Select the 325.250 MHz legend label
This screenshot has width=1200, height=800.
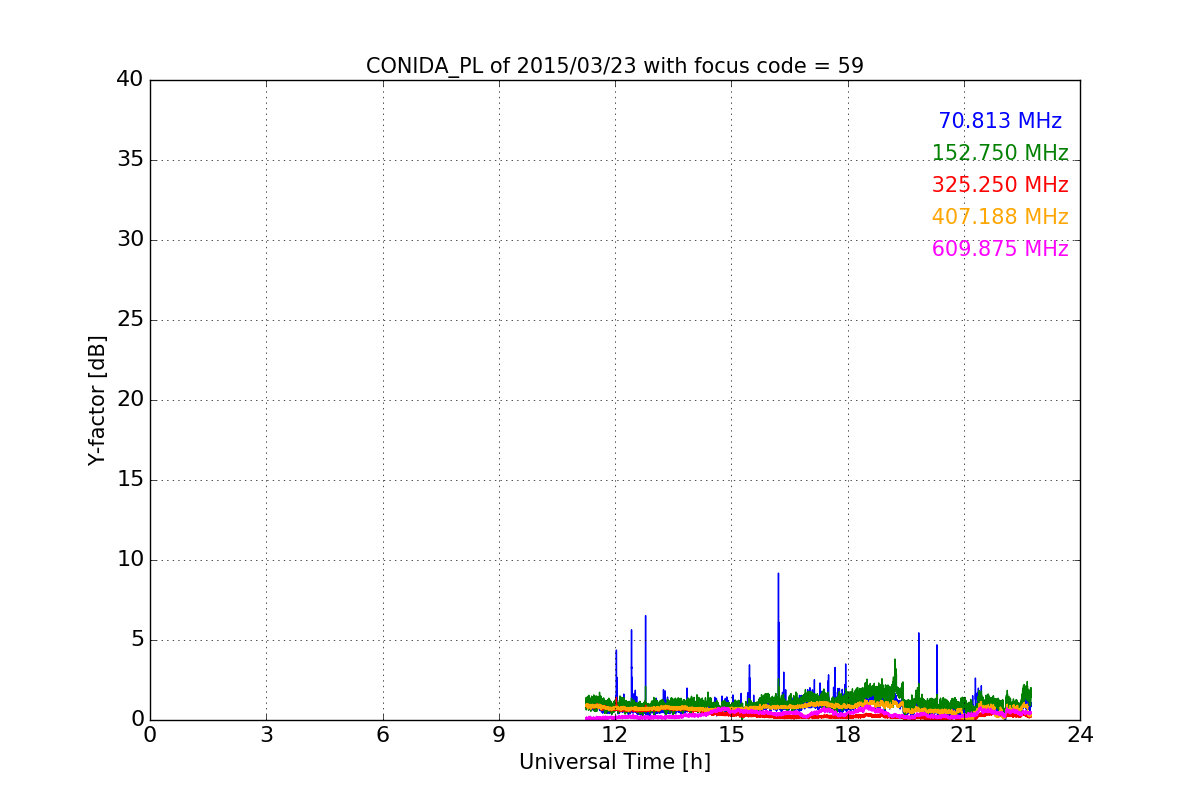click(1000, 185)
